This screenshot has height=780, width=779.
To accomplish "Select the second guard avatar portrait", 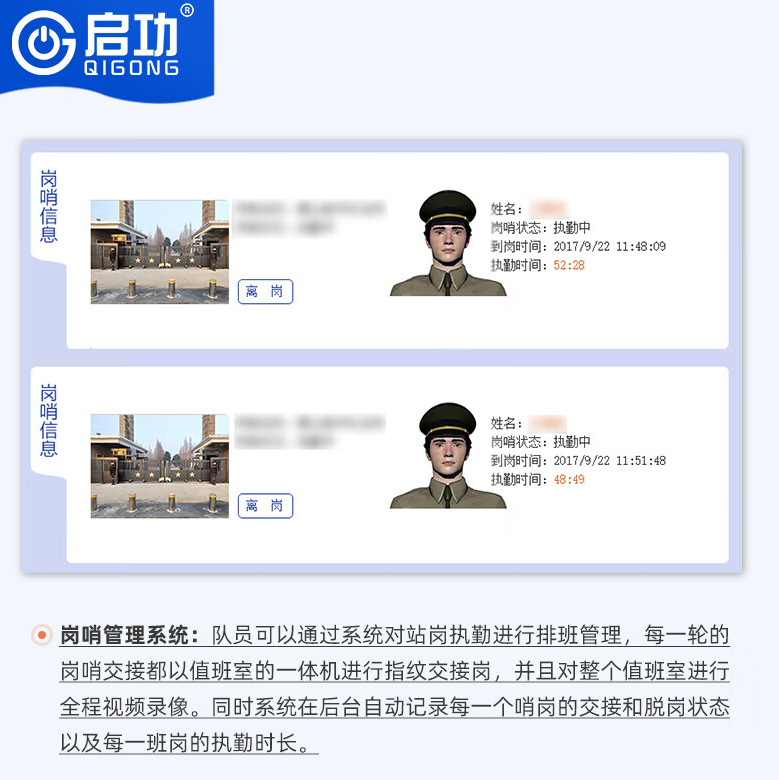I will [448, 456].
